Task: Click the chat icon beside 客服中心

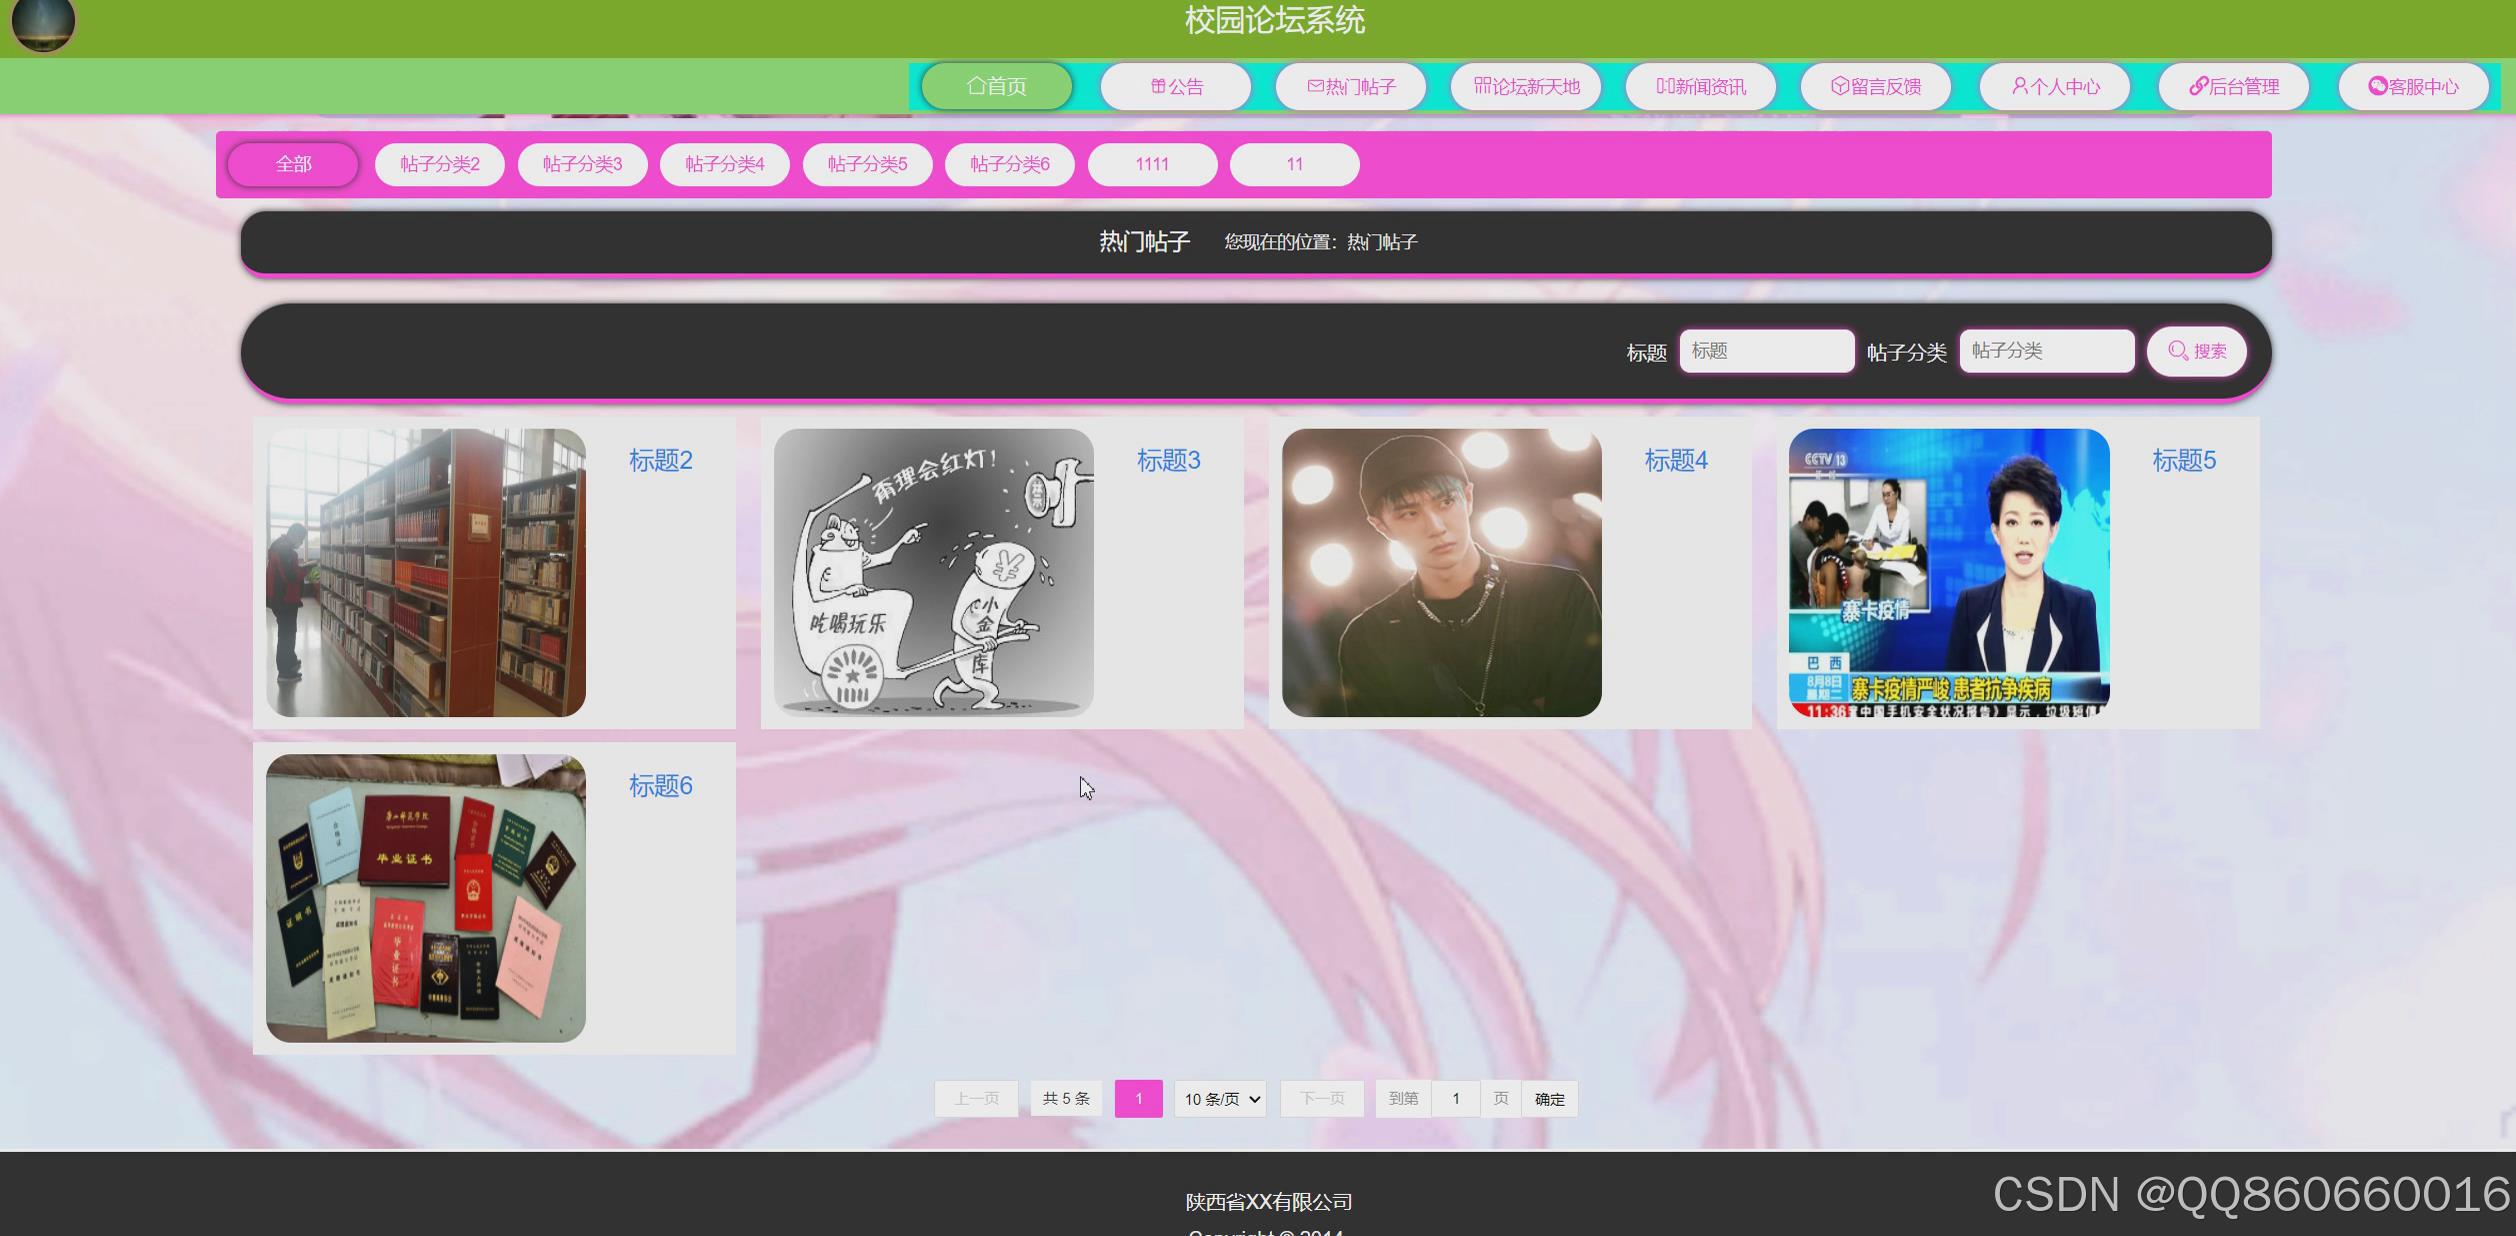Action: click(2378, 86)
